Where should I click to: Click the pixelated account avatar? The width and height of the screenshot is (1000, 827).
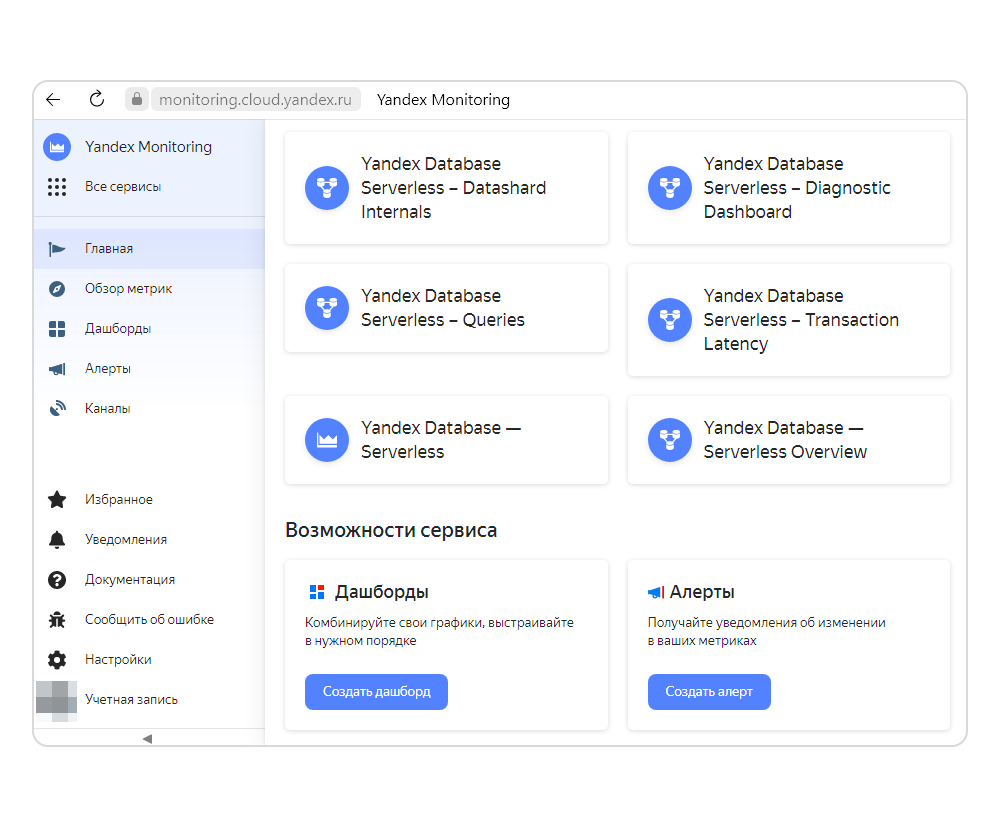point(56,701)
